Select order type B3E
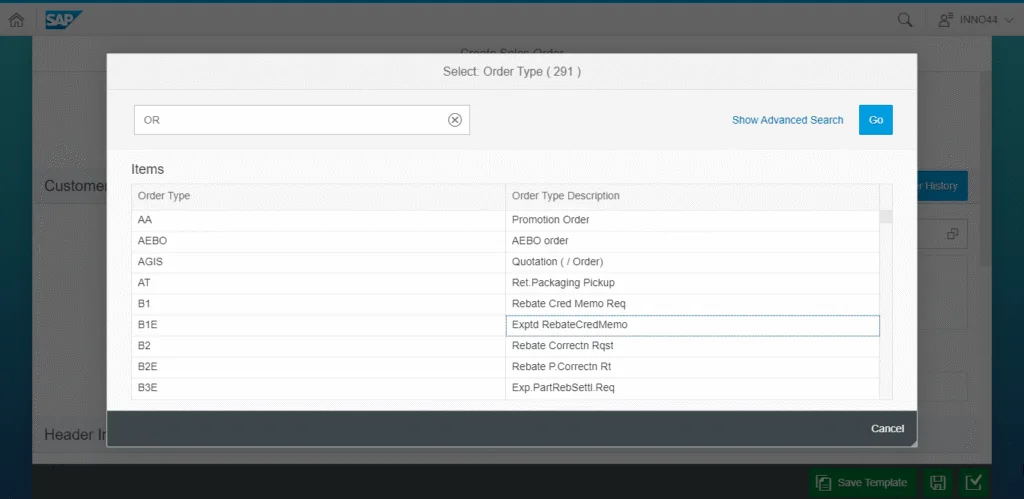This screenshot has height=499, width=1024. 318,387
